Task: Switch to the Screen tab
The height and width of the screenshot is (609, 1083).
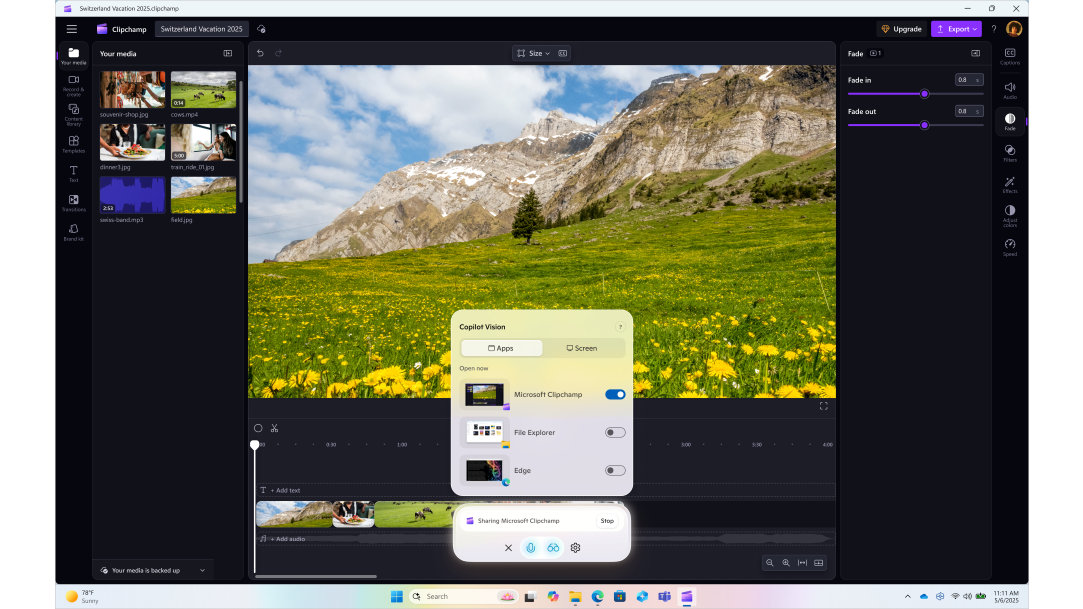Action: [x=582, y=348]
